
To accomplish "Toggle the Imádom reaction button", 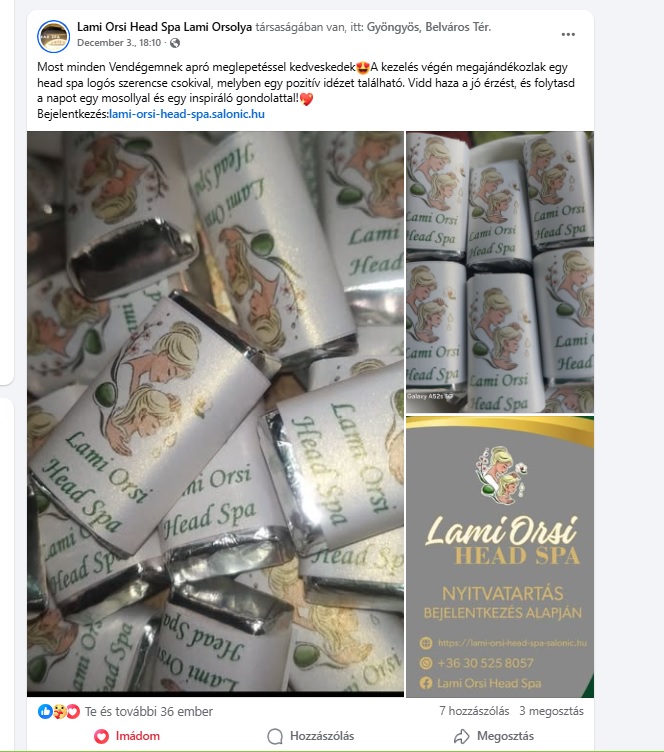I will [x=127, y=736].
